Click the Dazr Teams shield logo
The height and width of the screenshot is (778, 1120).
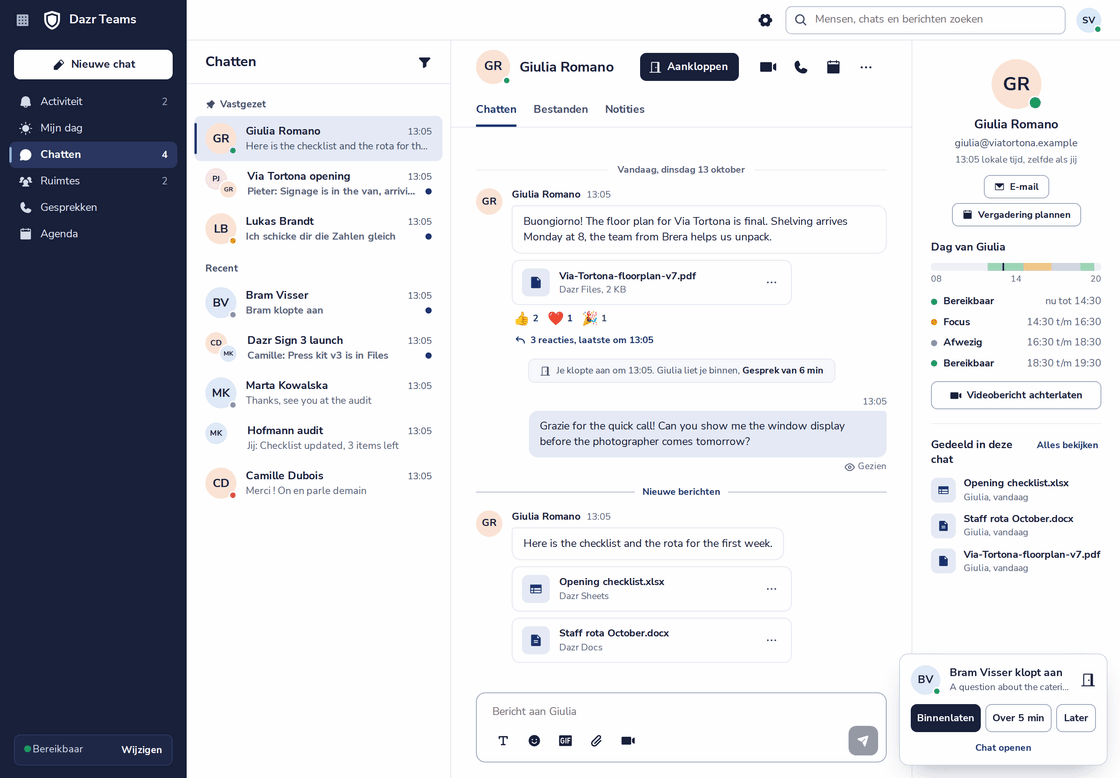(52, 20)
